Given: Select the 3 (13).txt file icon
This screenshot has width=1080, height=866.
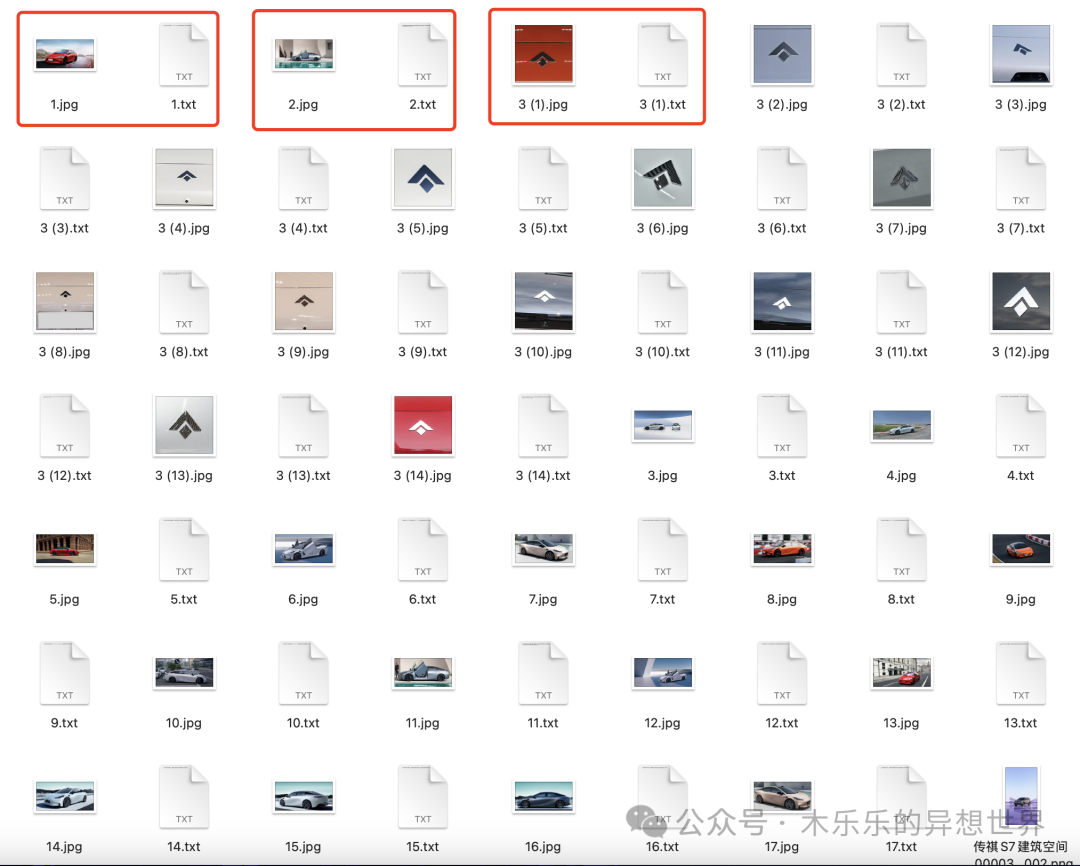Looking at the screenshot, I should click(304, 425).
